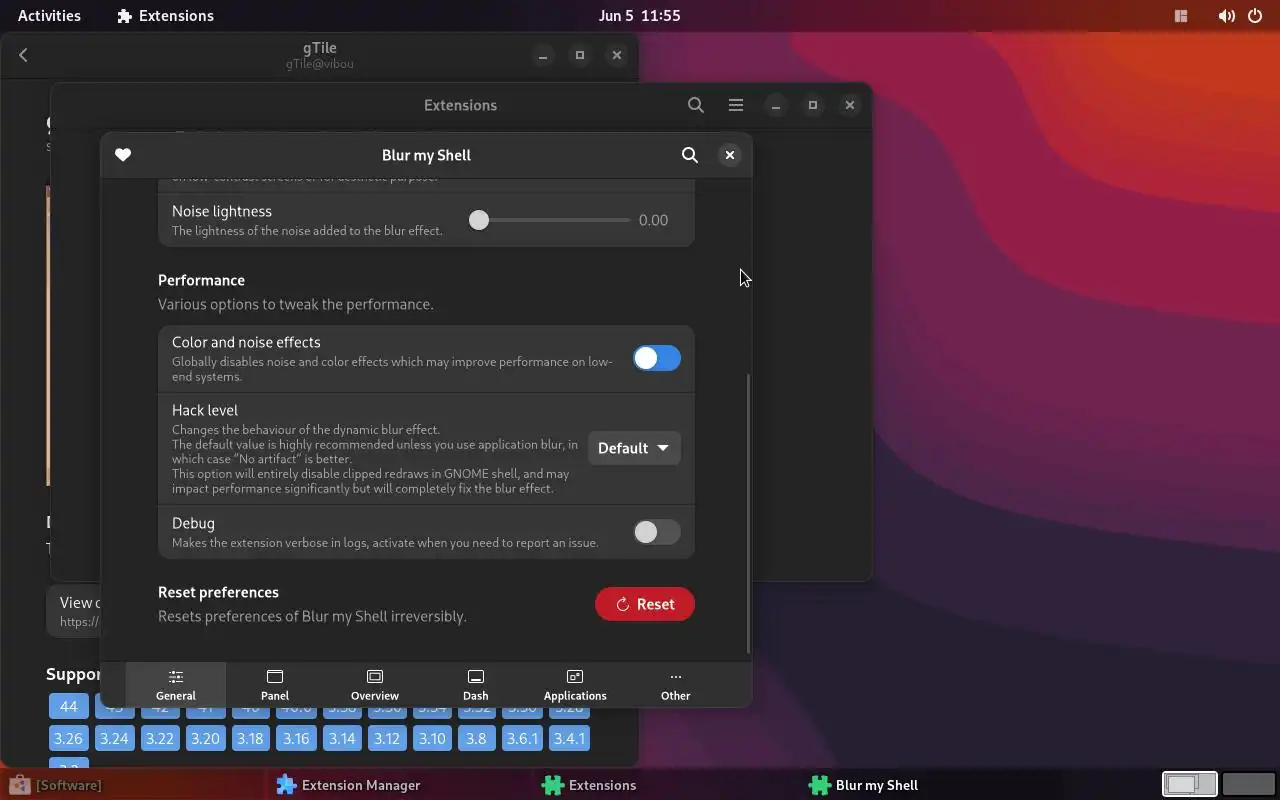Click the red Reset button
This screenshot has height=800, width=1280.
(645, 604)
